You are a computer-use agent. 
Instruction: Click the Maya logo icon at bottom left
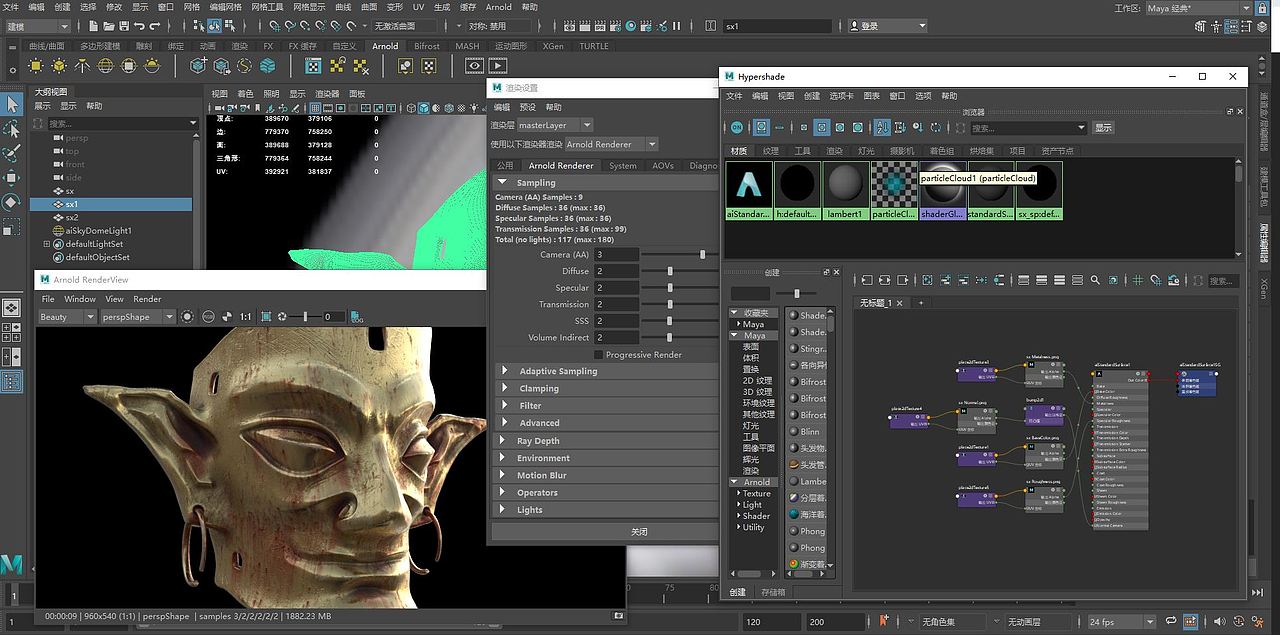(12, 564)
